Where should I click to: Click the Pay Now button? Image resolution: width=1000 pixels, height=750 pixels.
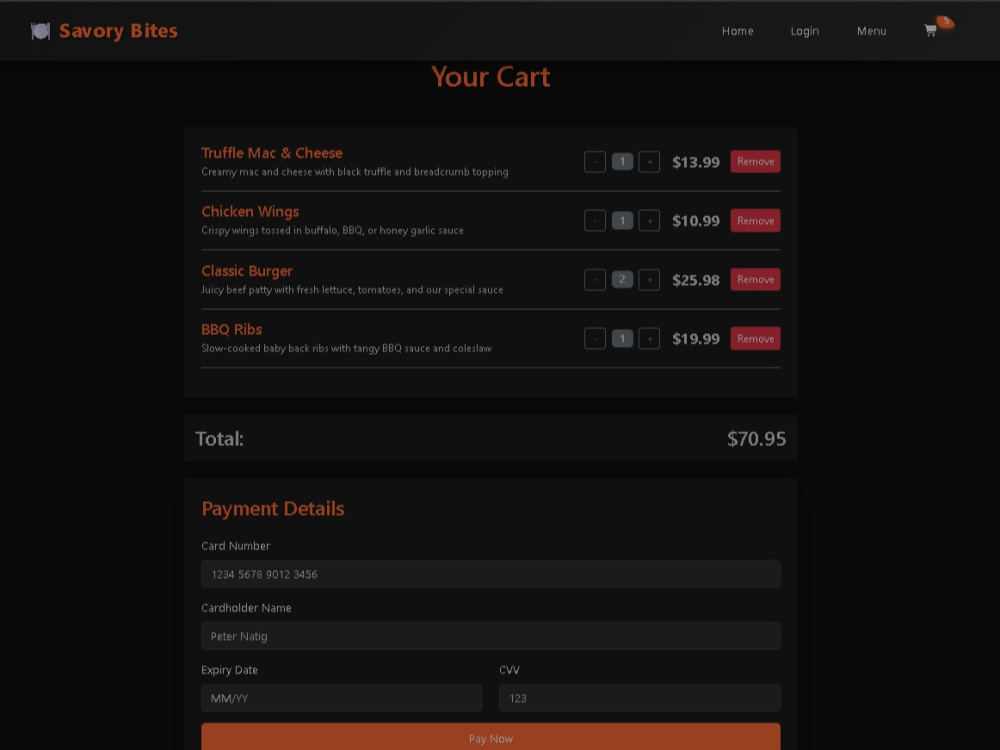coord(490,738)
